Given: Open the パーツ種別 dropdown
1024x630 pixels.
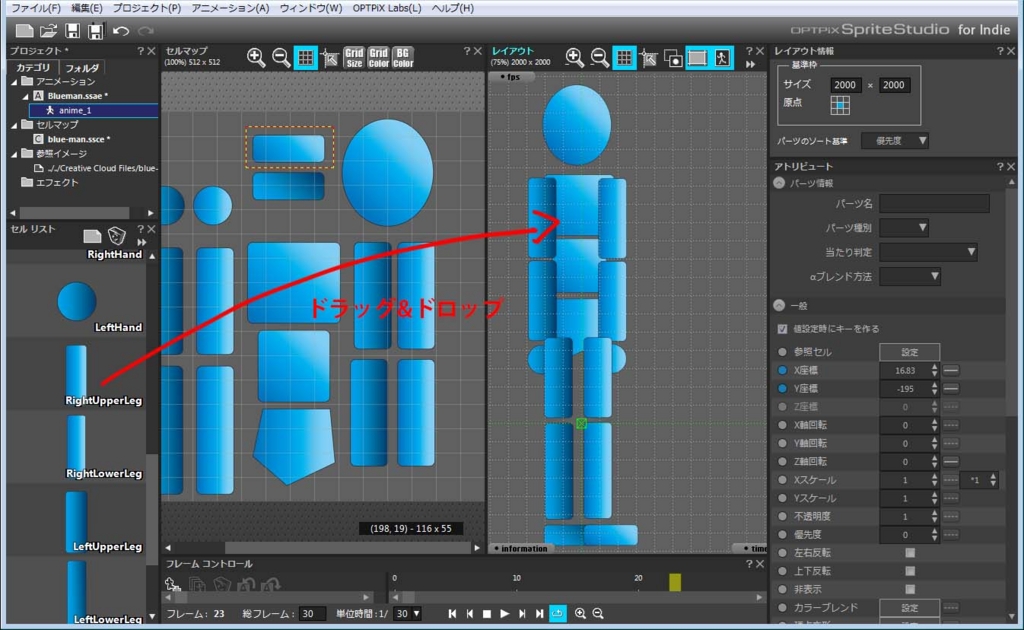Looking at the screenshot, I should pyautogui.click(x=904, y=228).
